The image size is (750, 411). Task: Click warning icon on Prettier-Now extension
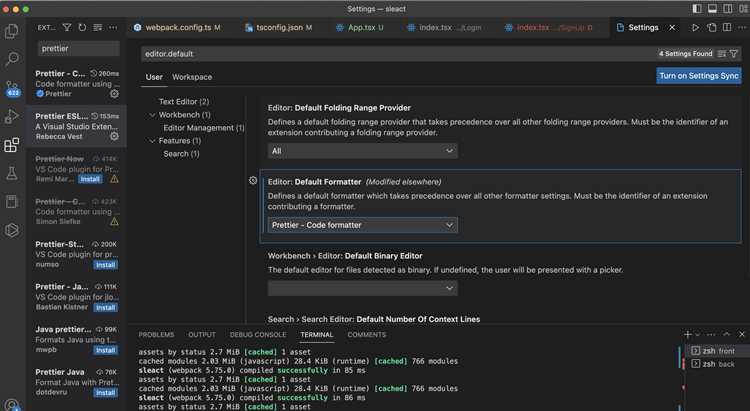coord(114,179)
